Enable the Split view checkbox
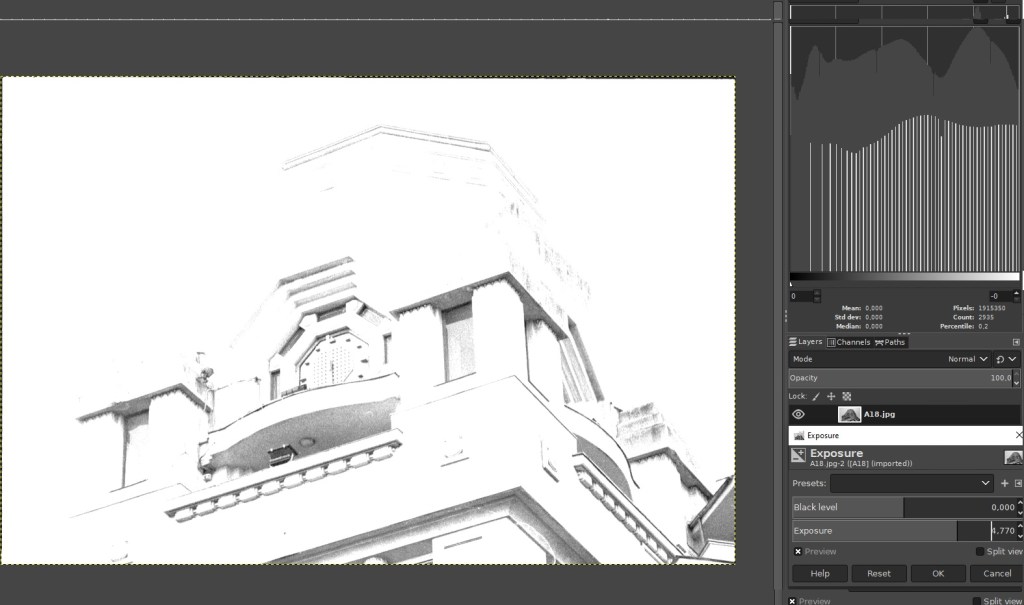This screenshot has width=1024, height=605. [980, 551]
